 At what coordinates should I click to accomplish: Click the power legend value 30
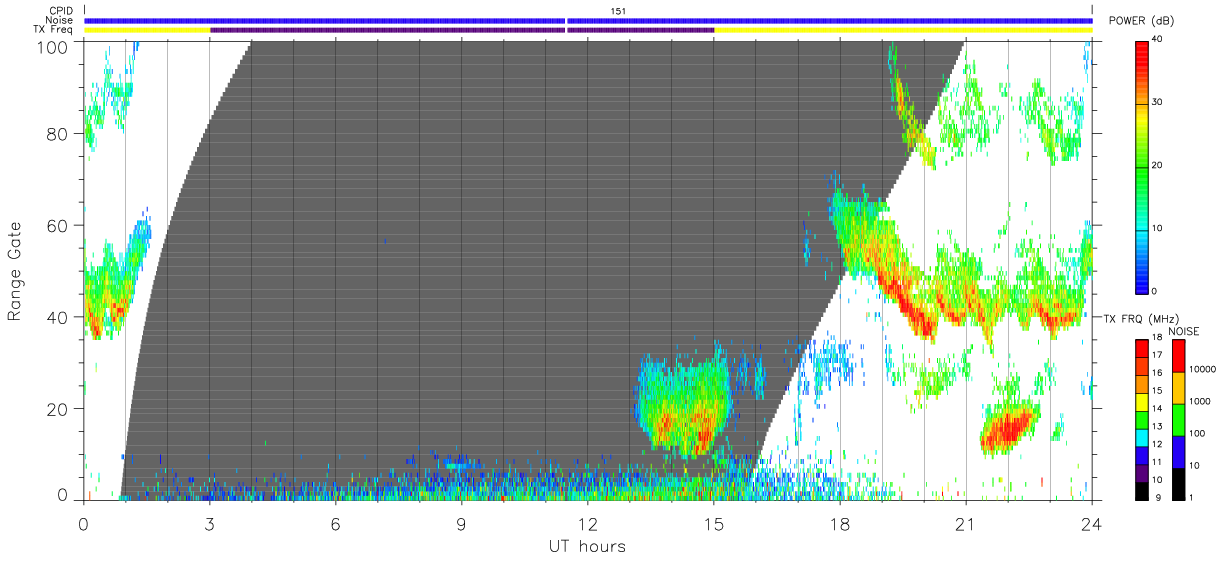[x=1158, y=102]
